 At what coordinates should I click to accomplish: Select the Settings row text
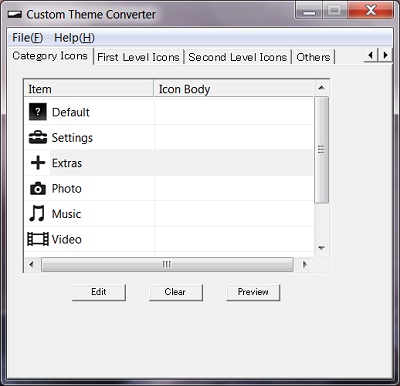72,138
